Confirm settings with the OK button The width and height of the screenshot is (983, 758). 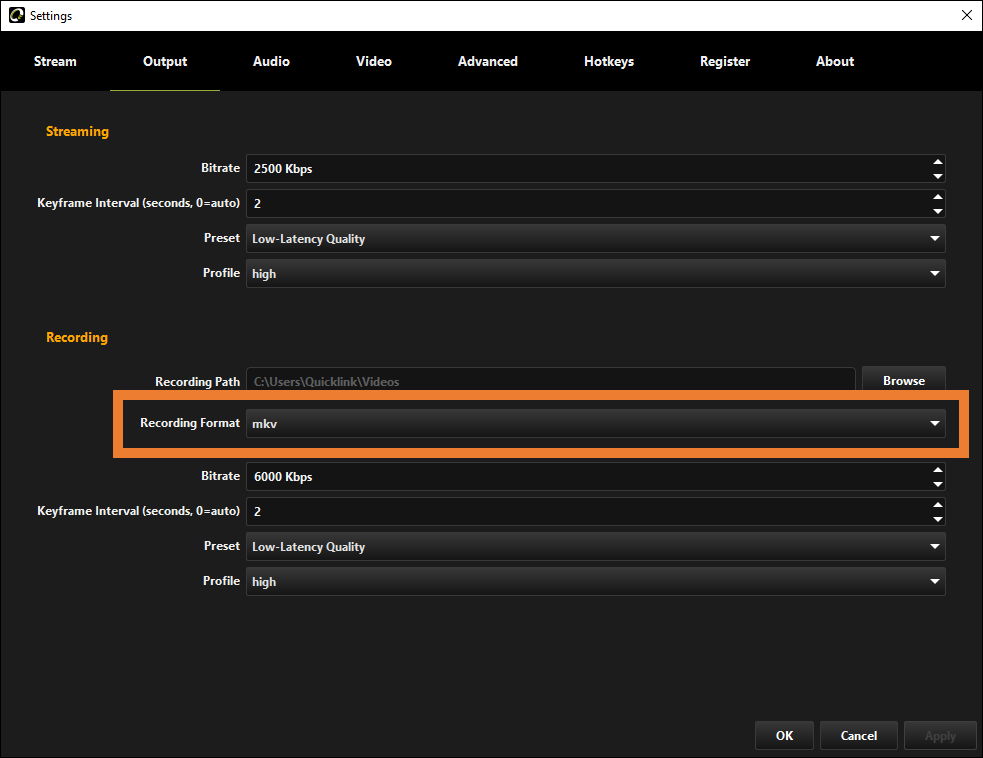[x=784, y=735]
